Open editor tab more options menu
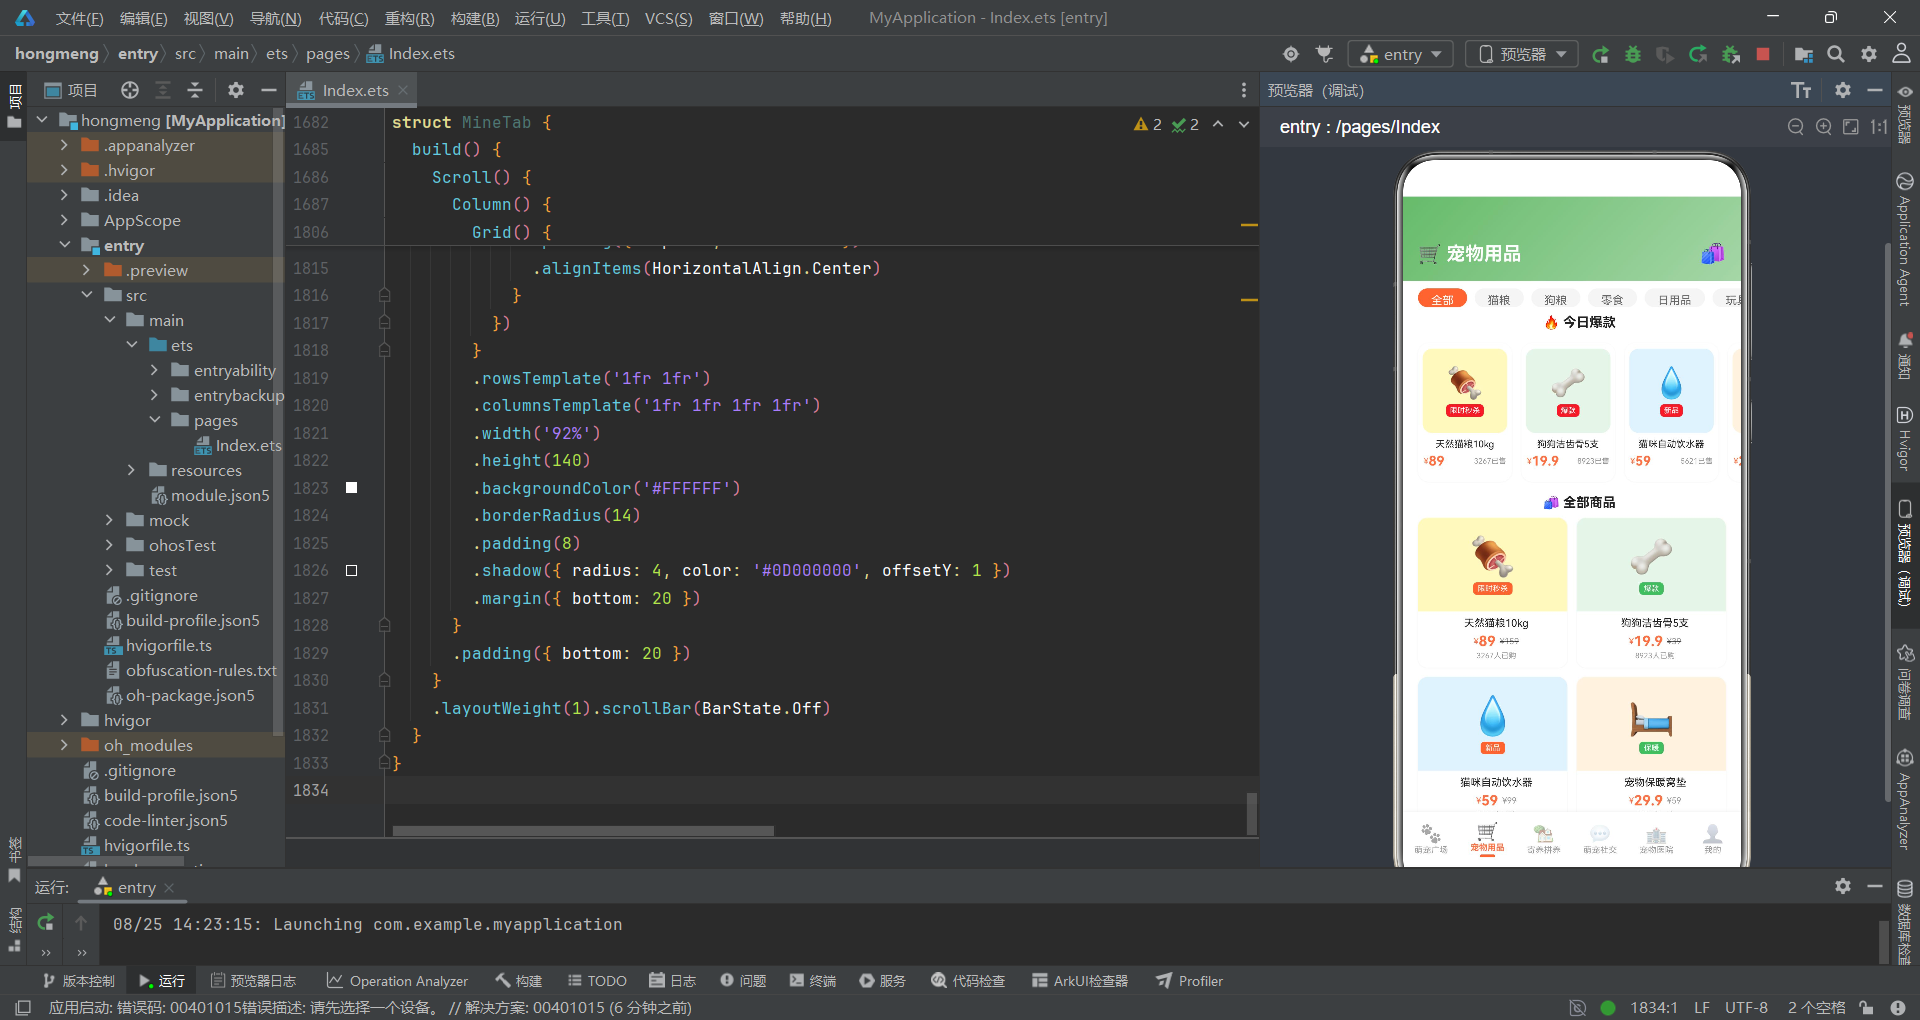The width and height of the screenshot is (1920, 1020). 1244,90
